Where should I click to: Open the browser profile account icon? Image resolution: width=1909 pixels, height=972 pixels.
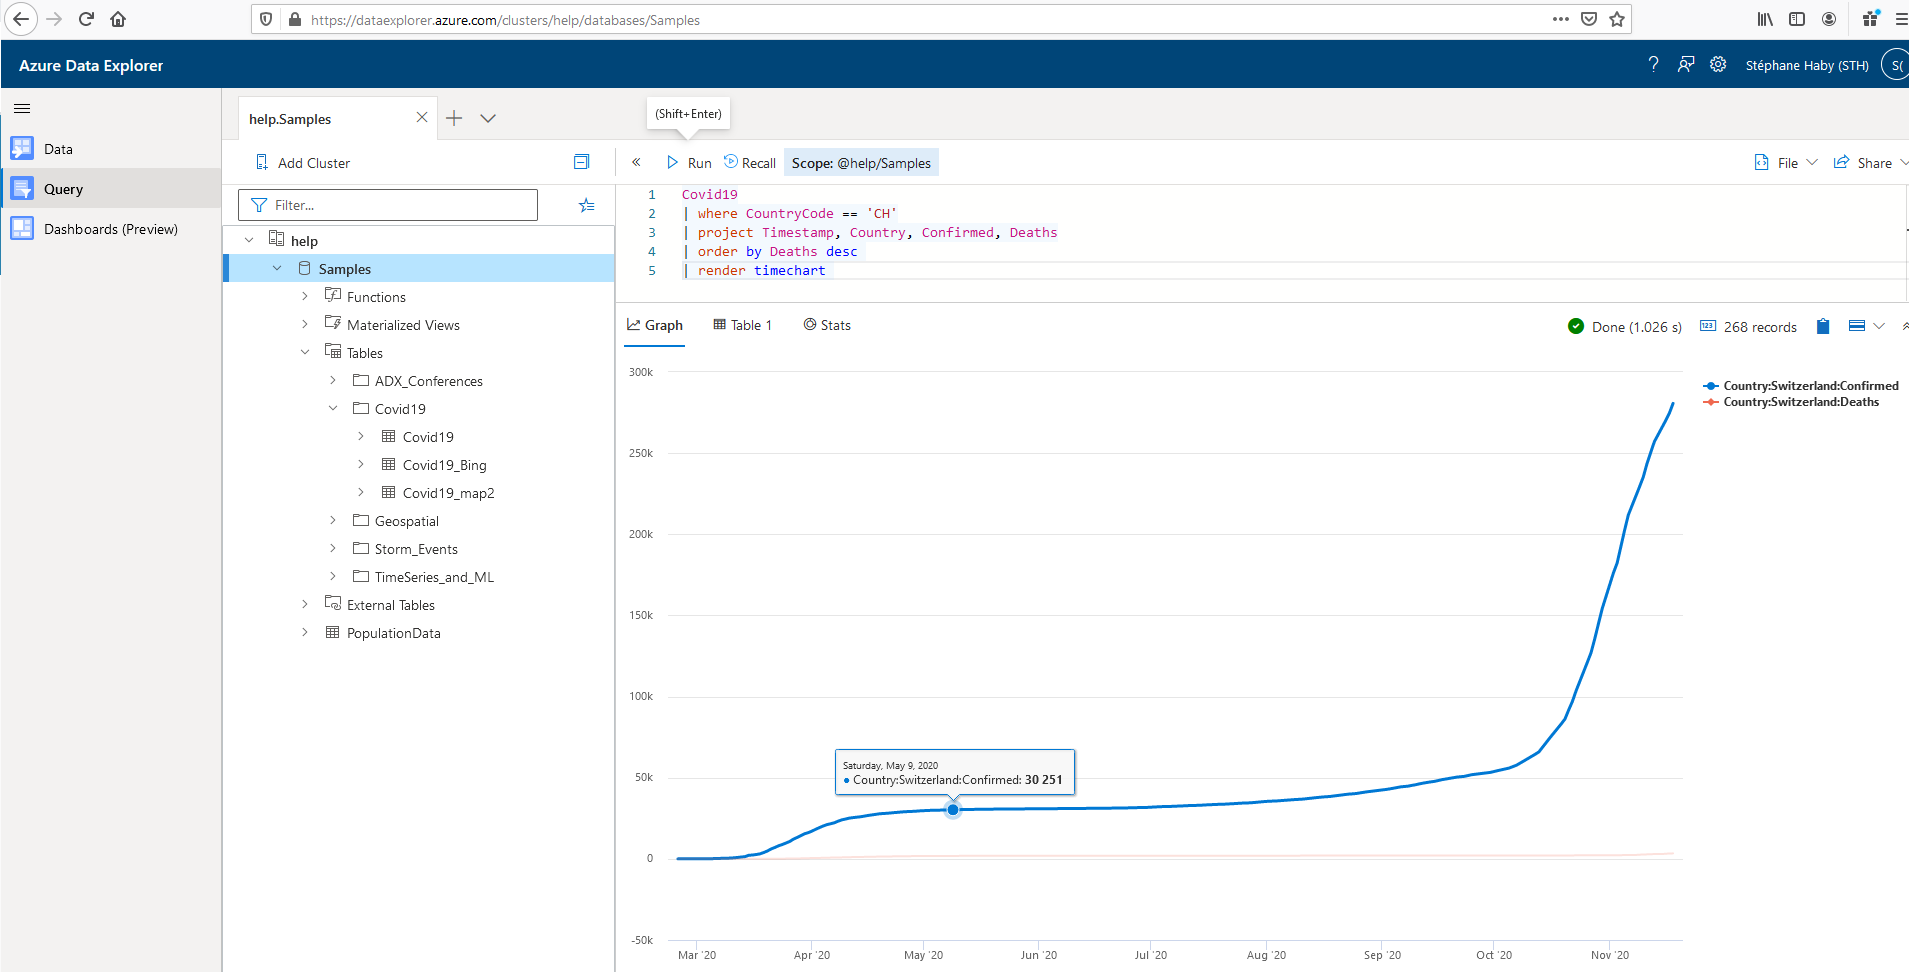1829,19
